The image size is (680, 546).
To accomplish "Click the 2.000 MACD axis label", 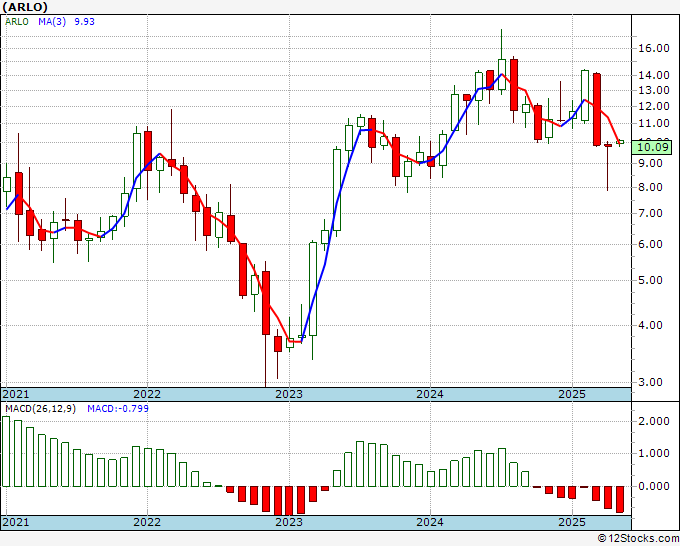I will [x=654, y=421].
